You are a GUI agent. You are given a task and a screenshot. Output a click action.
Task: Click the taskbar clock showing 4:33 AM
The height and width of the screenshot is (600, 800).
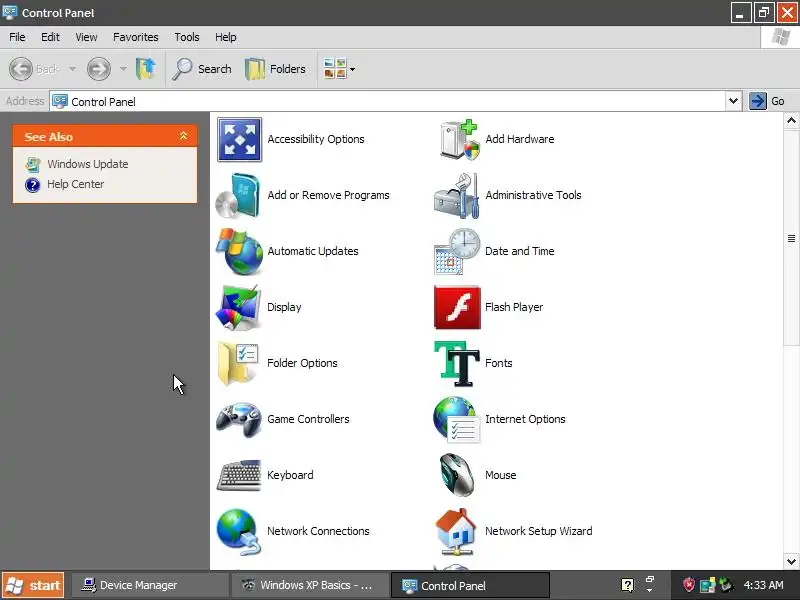(x=764, y=585)
